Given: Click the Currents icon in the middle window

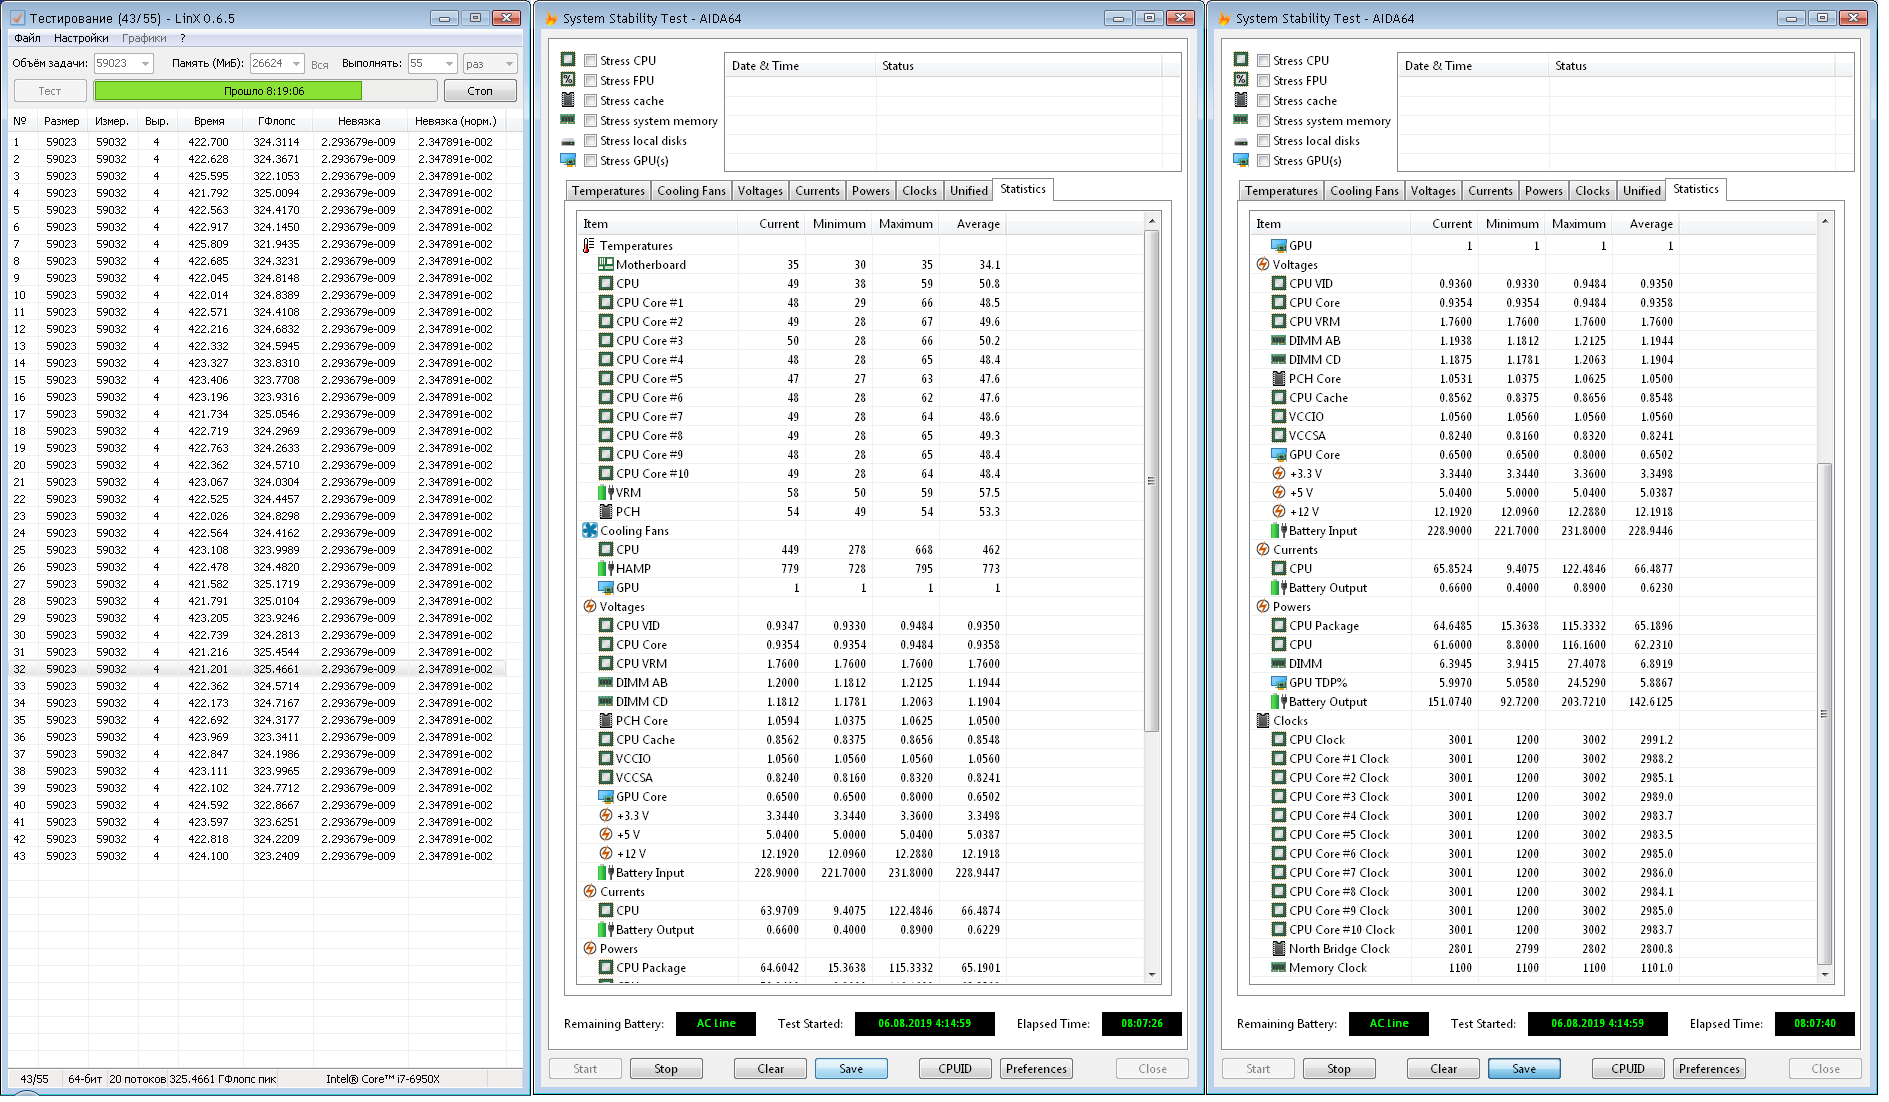Looking at the screenshot, I should pos(589,892).
